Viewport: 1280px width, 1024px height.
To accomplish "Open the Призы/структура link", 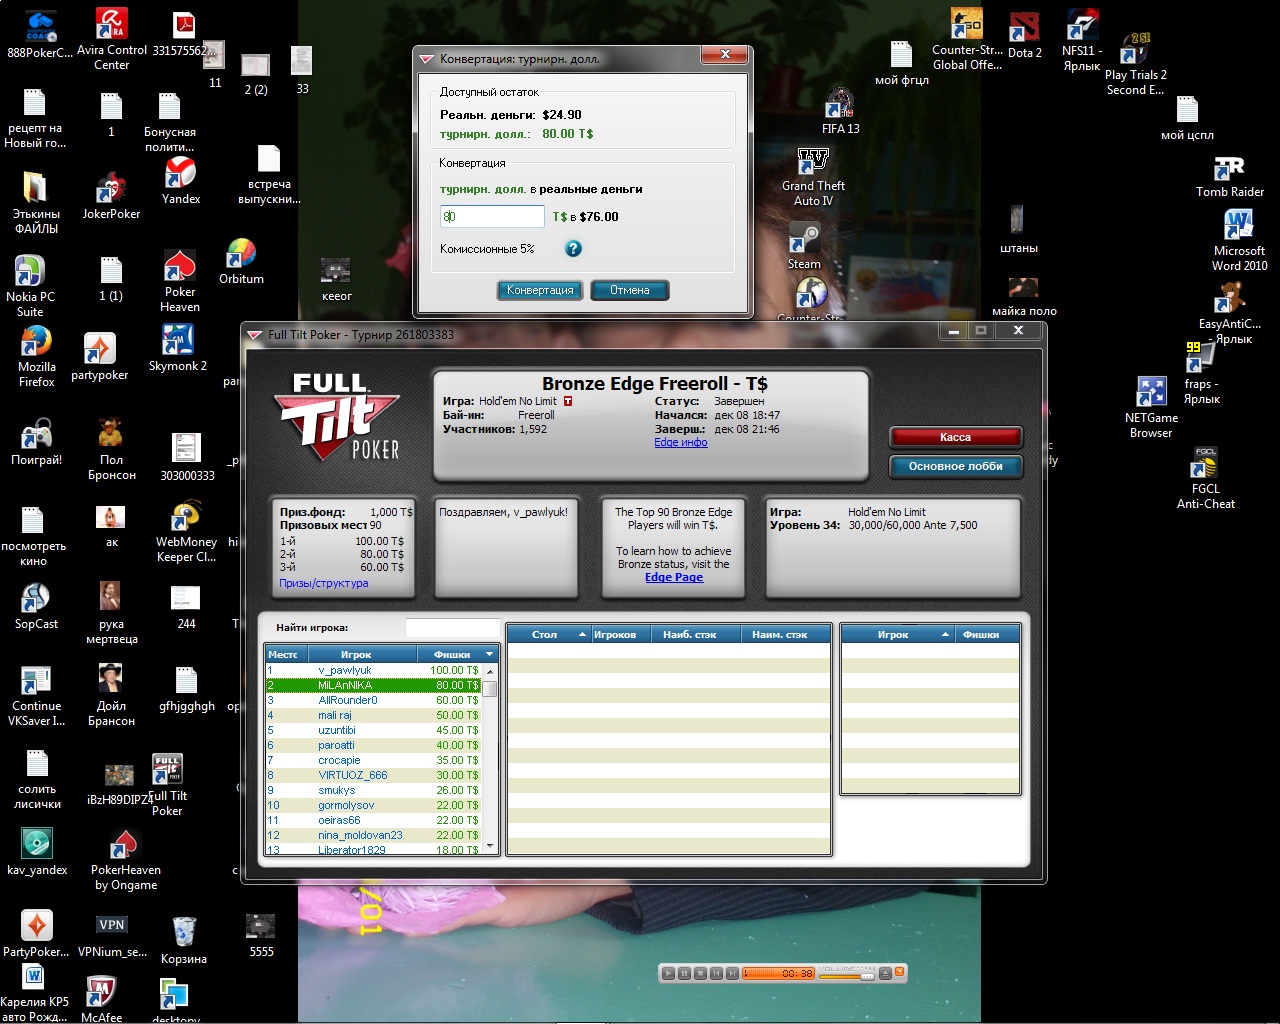I will [324, 583].
